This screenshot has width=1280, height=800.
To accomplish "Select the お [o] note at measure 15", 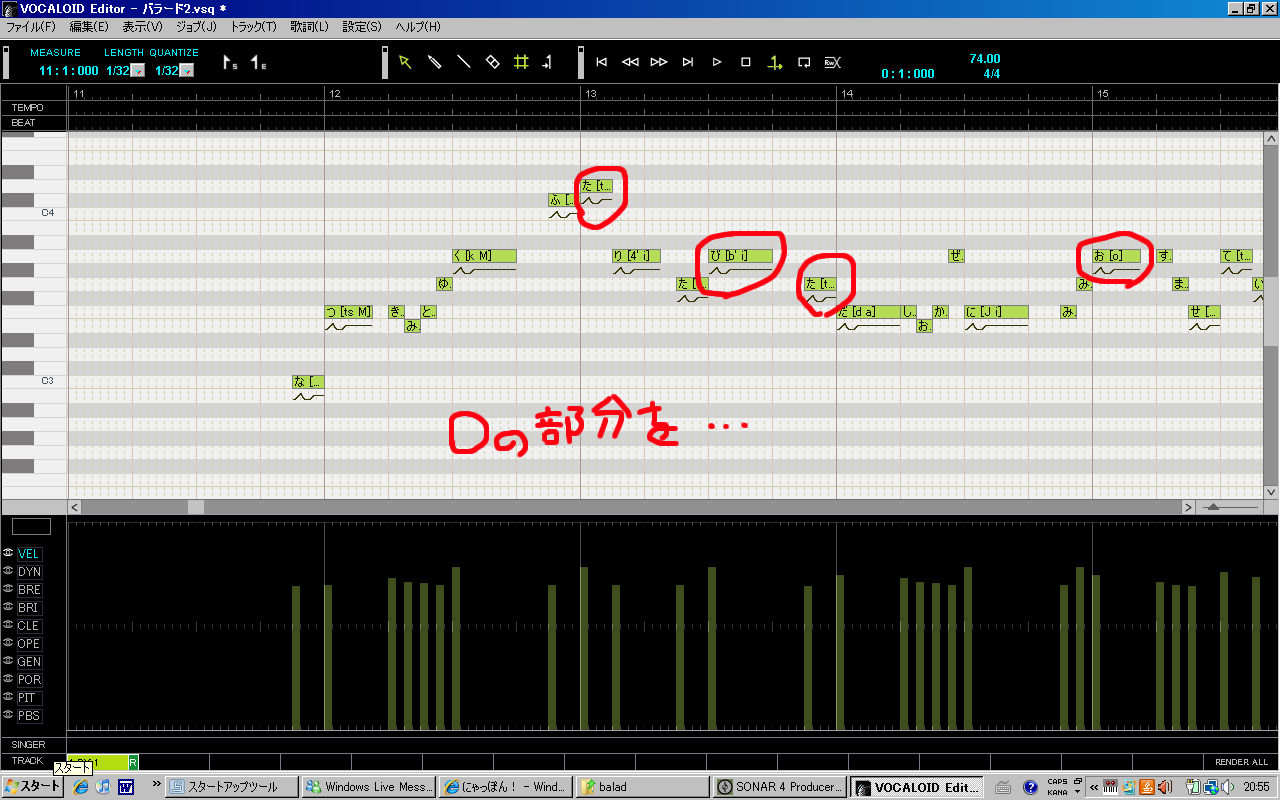I will 1116,256.
